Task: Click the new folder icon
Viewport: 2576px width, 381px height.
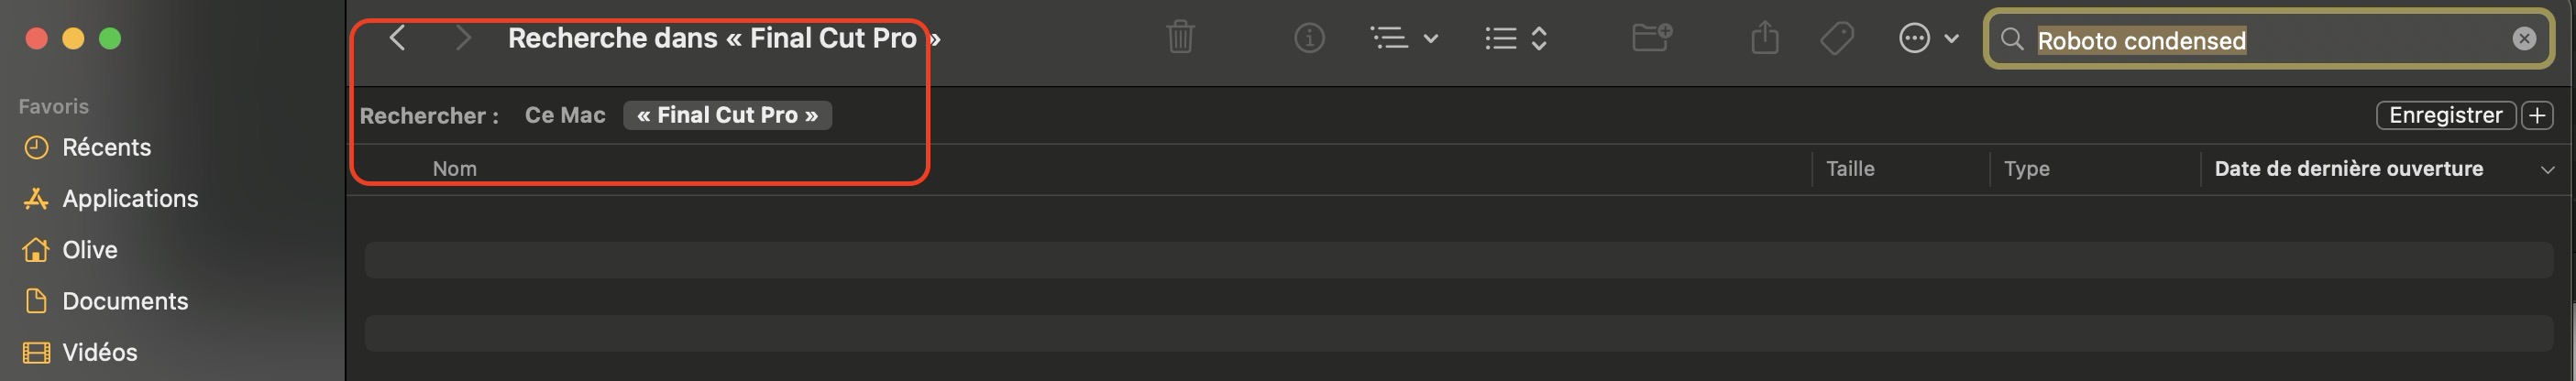Action: pos(1651,38)
